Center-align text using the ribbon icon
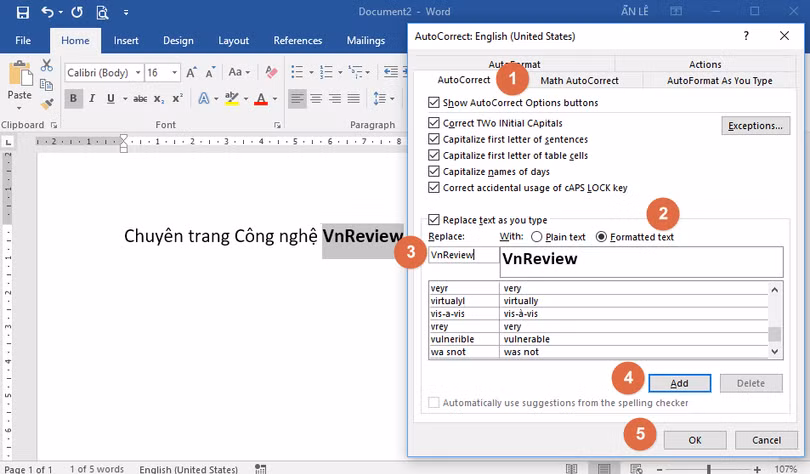This screenshot has width=810, height=474. [x=317, y=99]
